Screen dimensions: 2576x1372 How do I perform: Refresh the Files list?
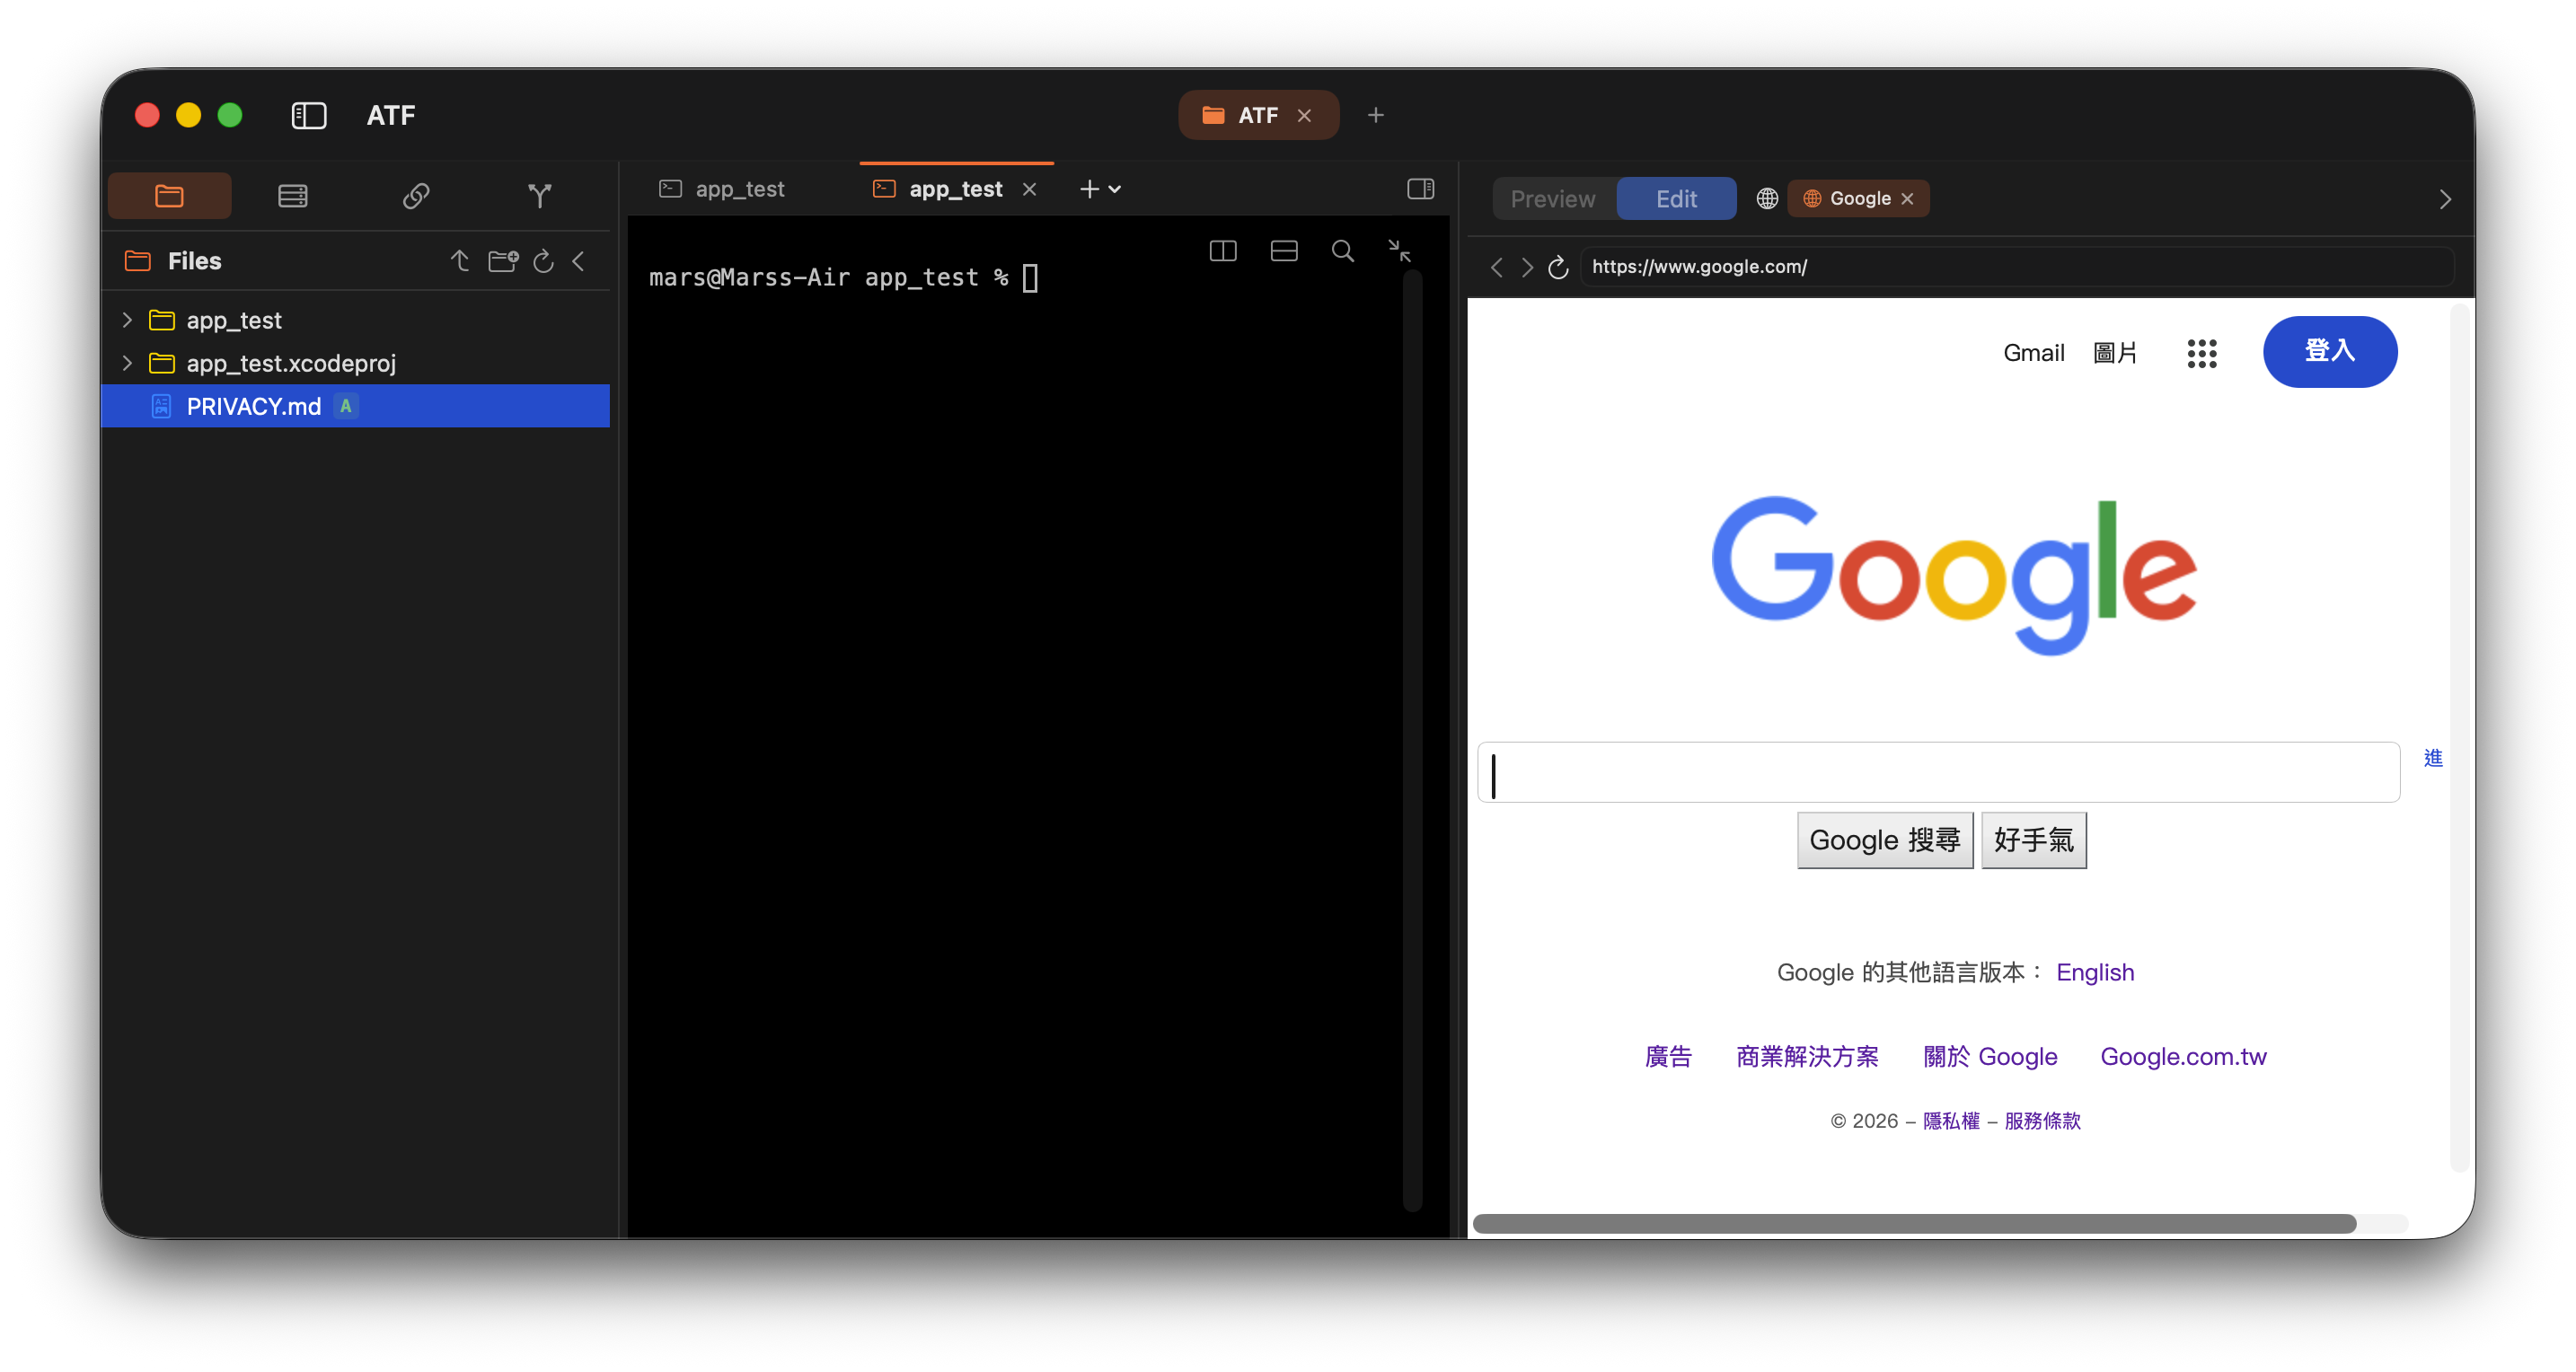(x=543, y=261)
